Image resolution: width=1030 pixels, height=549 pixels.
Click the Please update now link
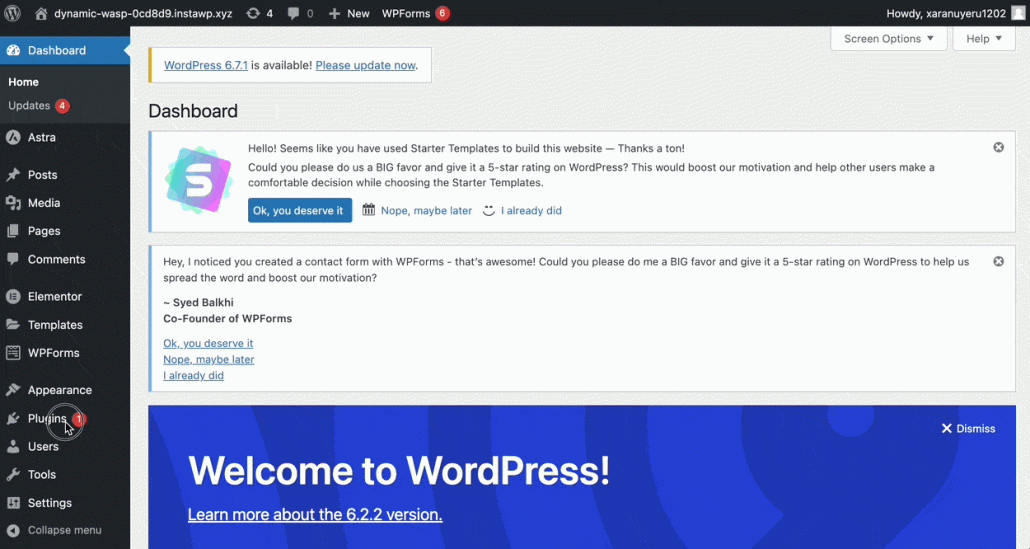click(365, 65)
